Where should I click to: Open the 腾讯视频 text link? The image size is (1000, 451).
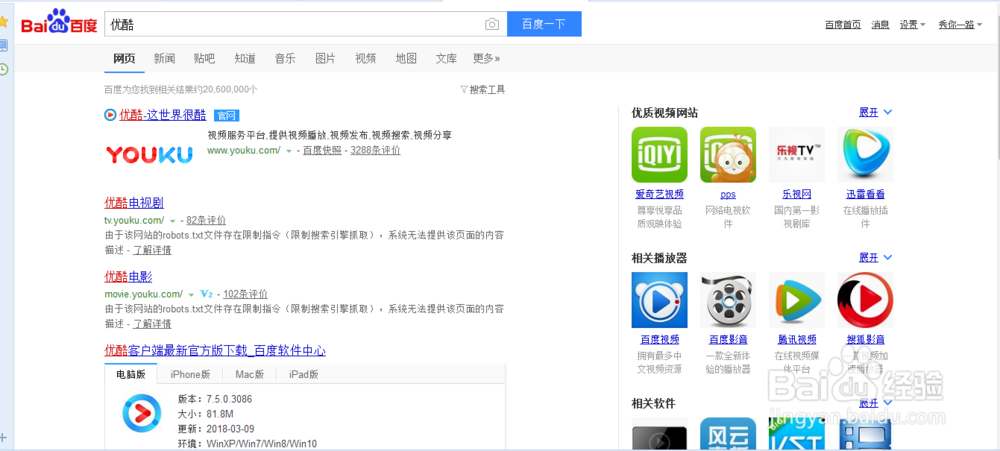click(797, 339)
